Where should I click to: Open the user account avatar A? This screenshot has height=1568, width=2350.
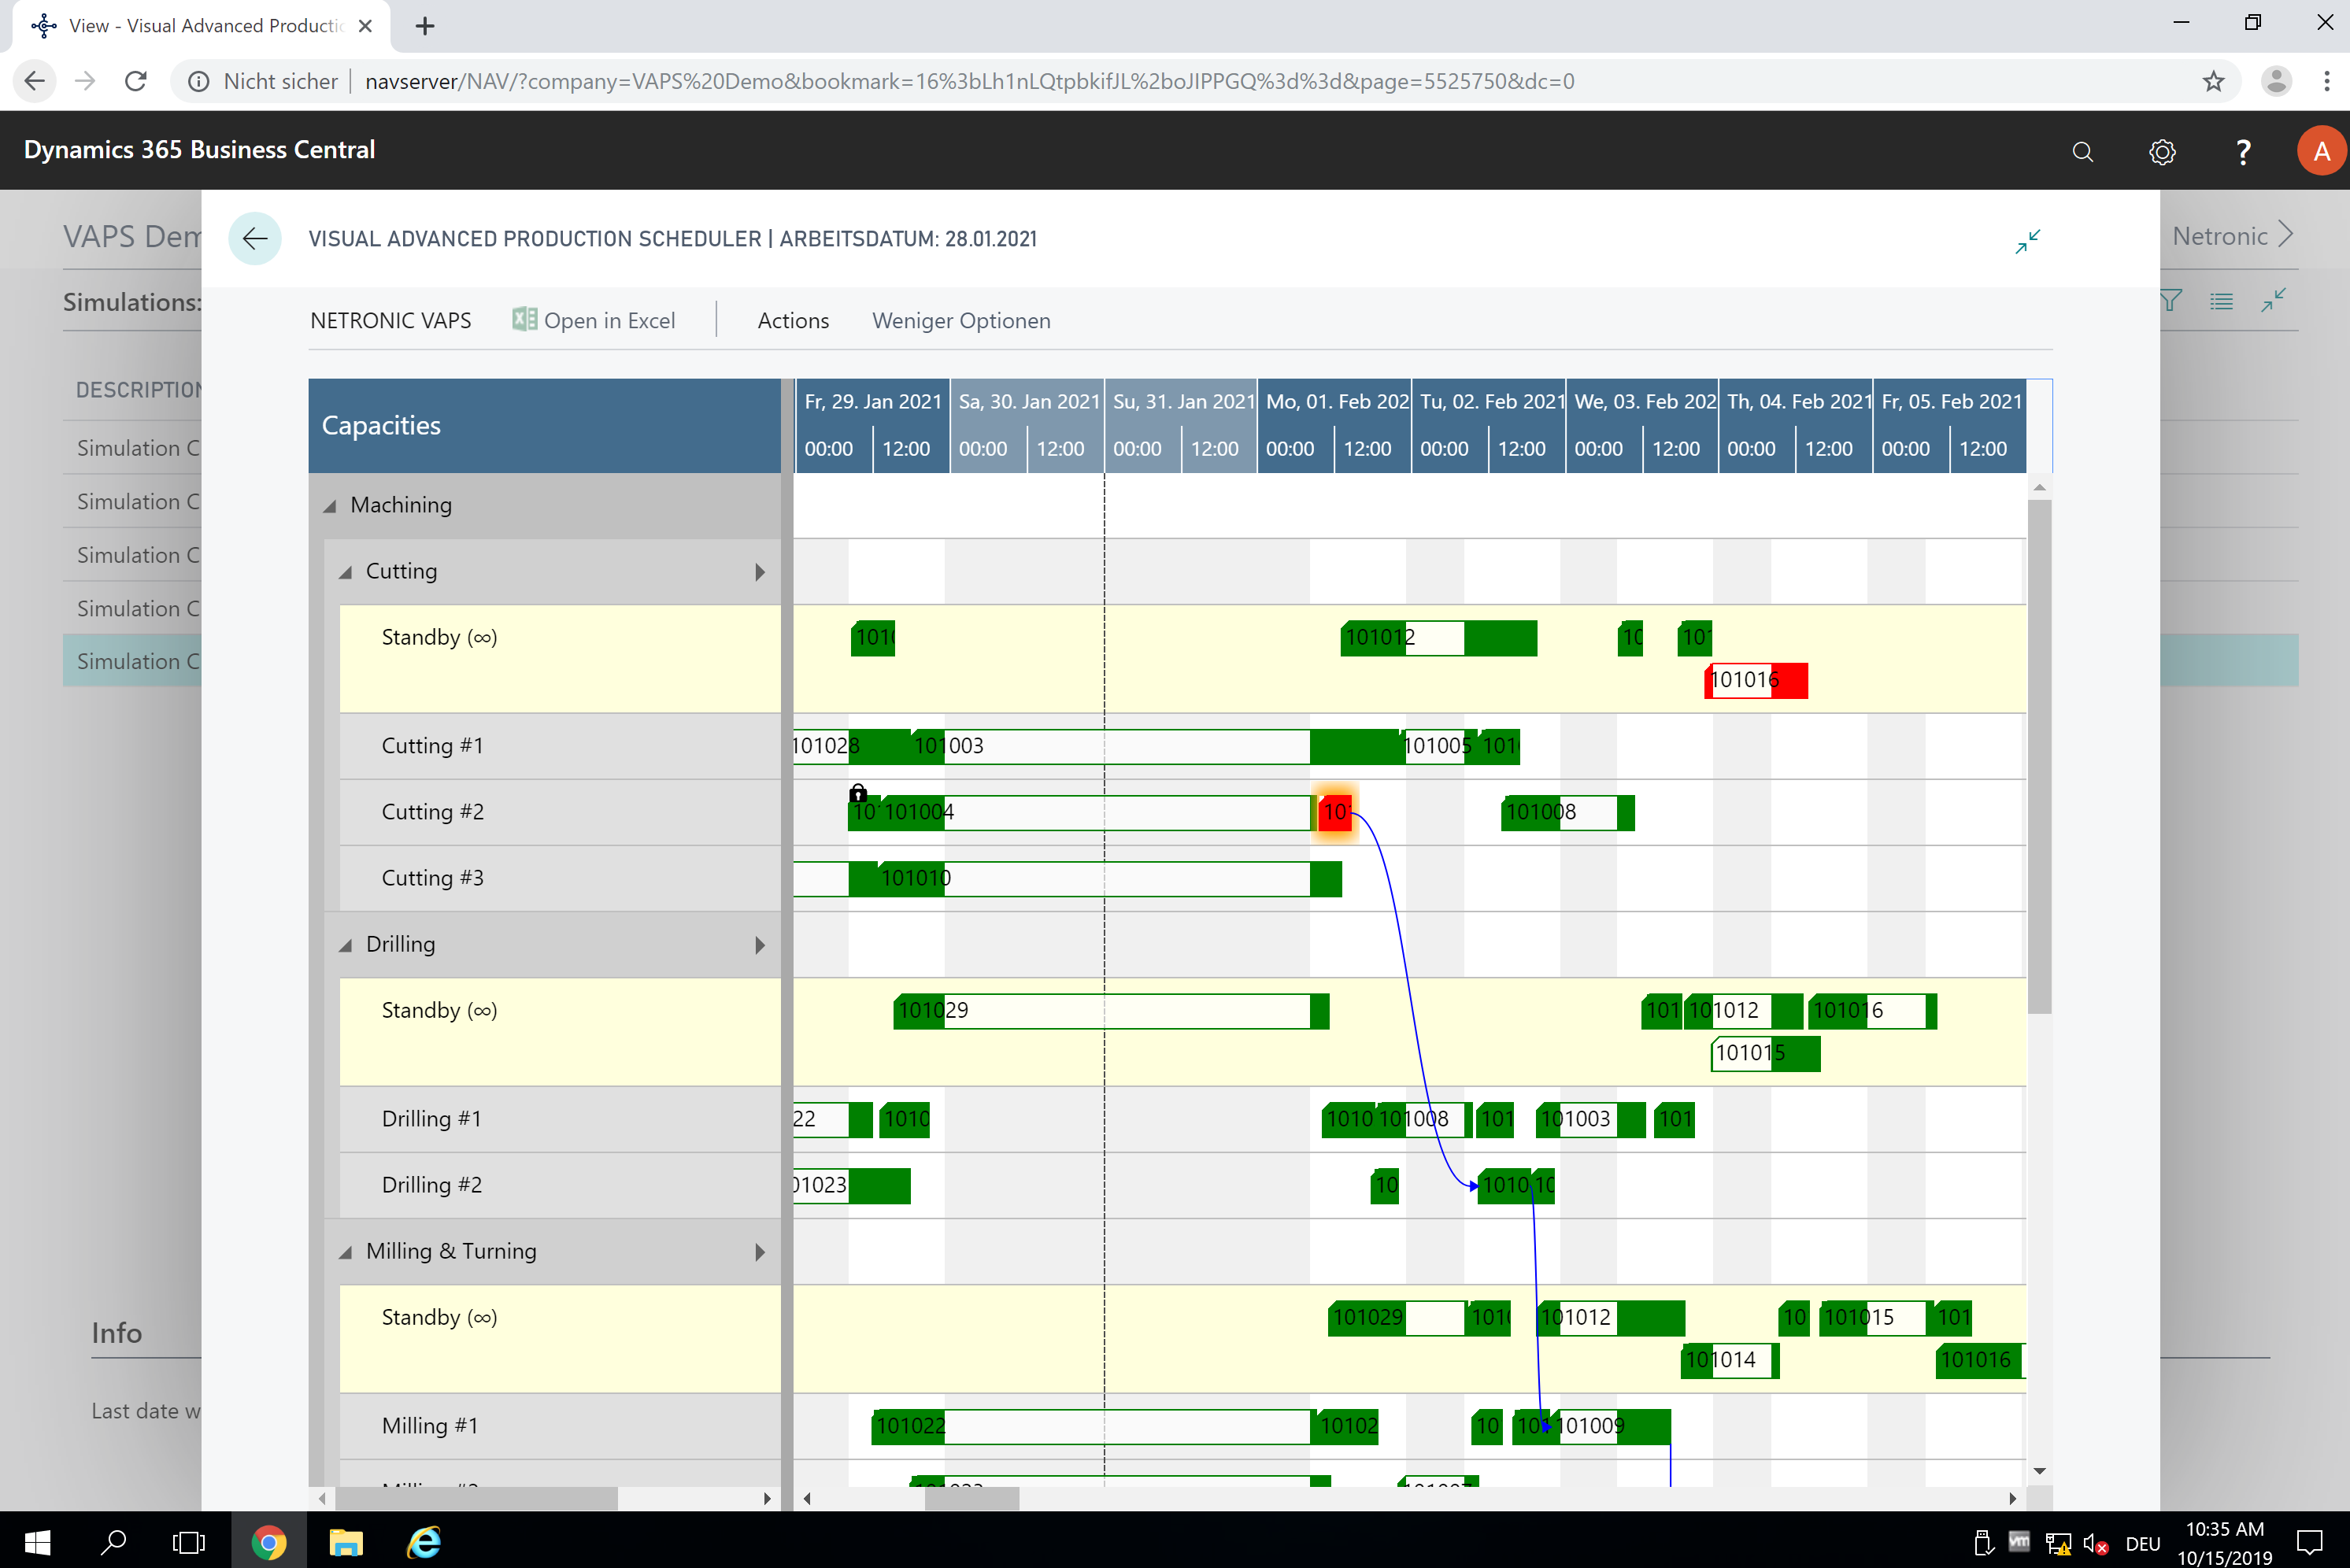(2321, 151)
